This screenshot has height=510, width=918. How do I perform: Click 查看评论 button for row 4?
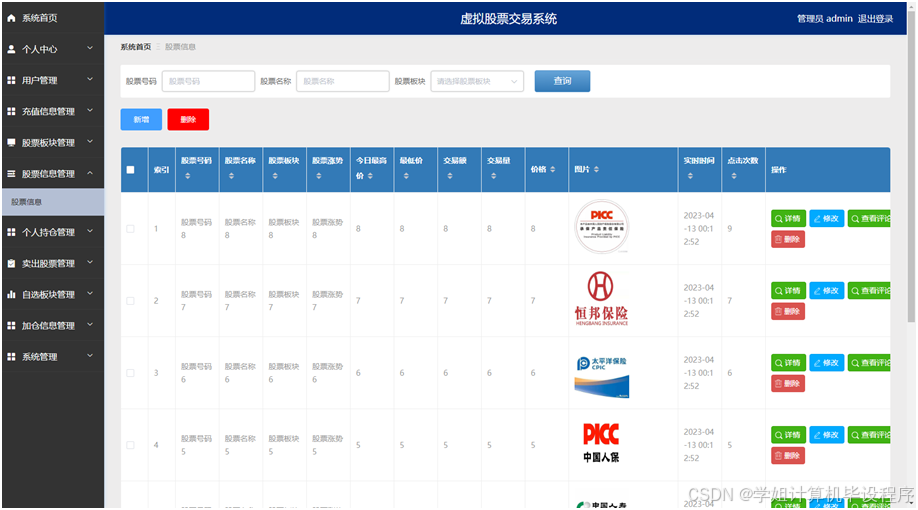click(869, 435)
